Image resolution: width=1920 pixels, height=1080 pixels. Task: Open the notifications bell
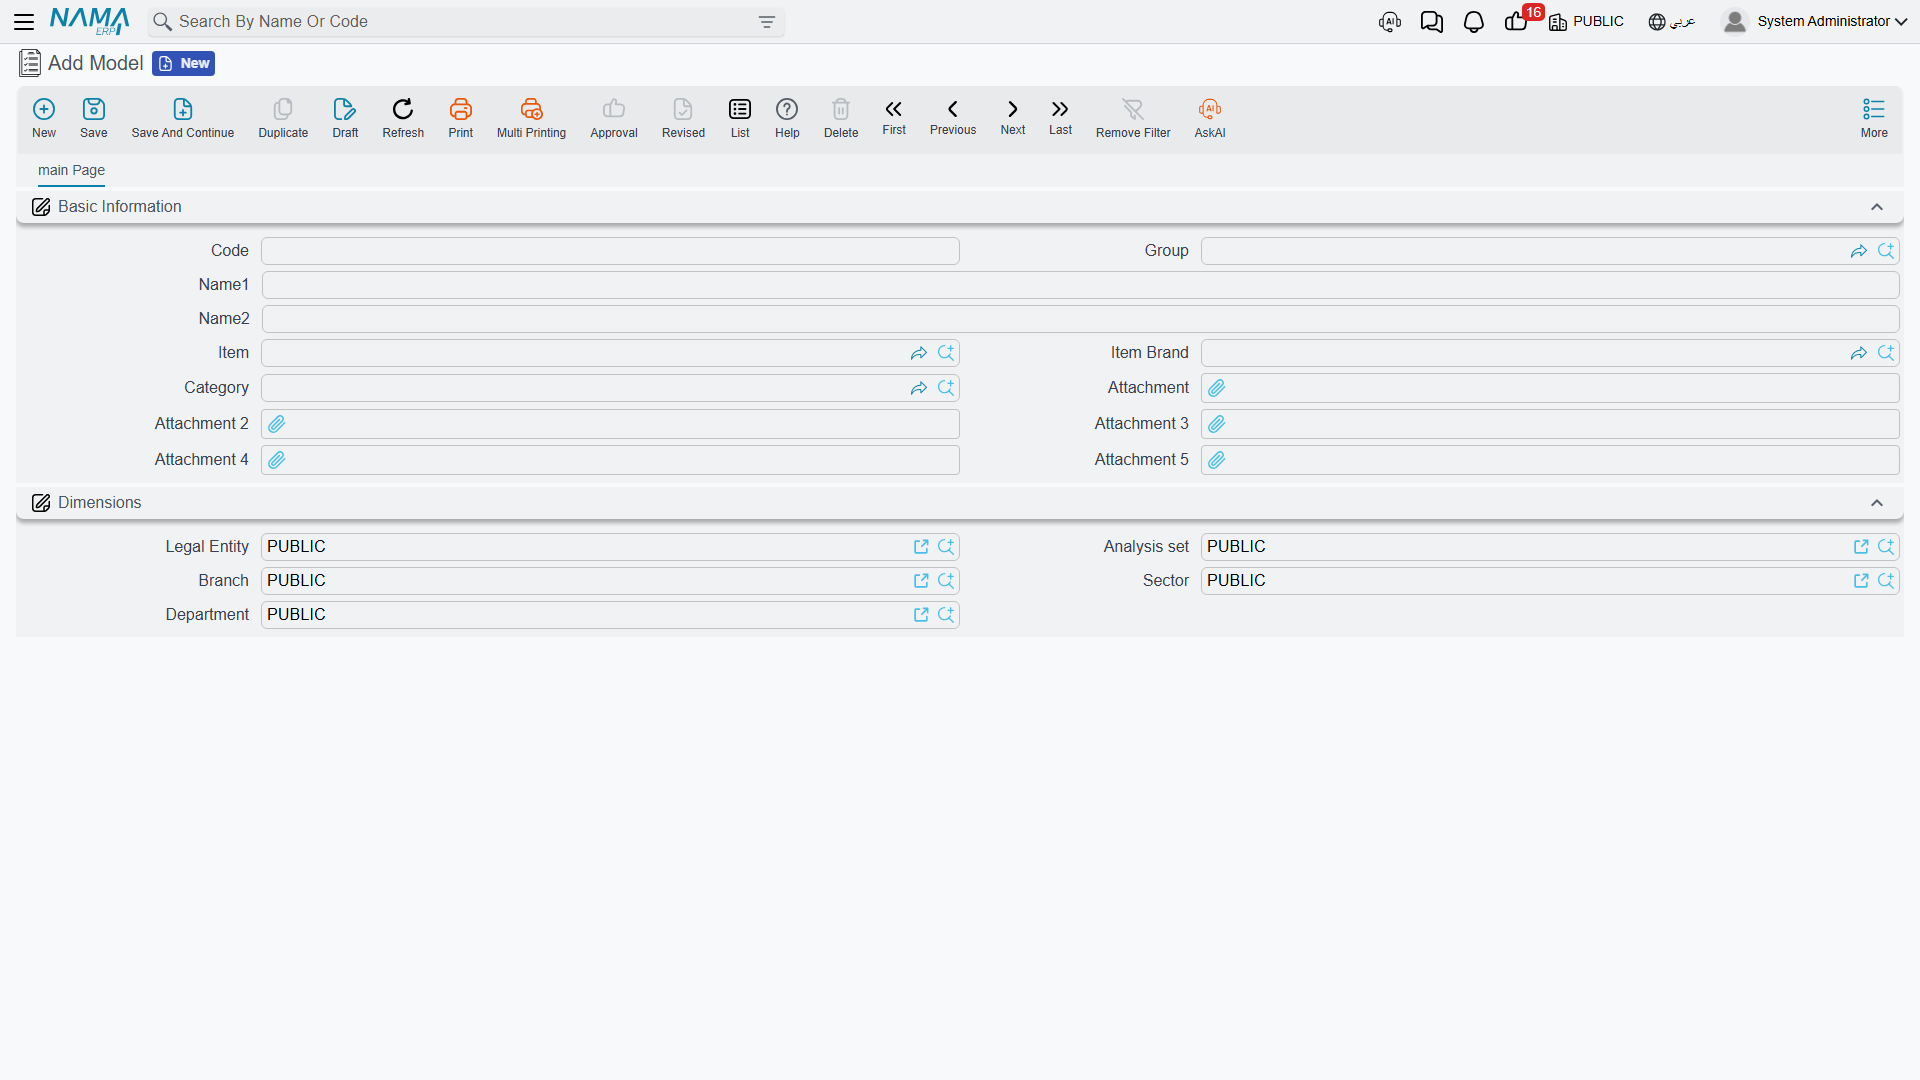click(1474, 22)
